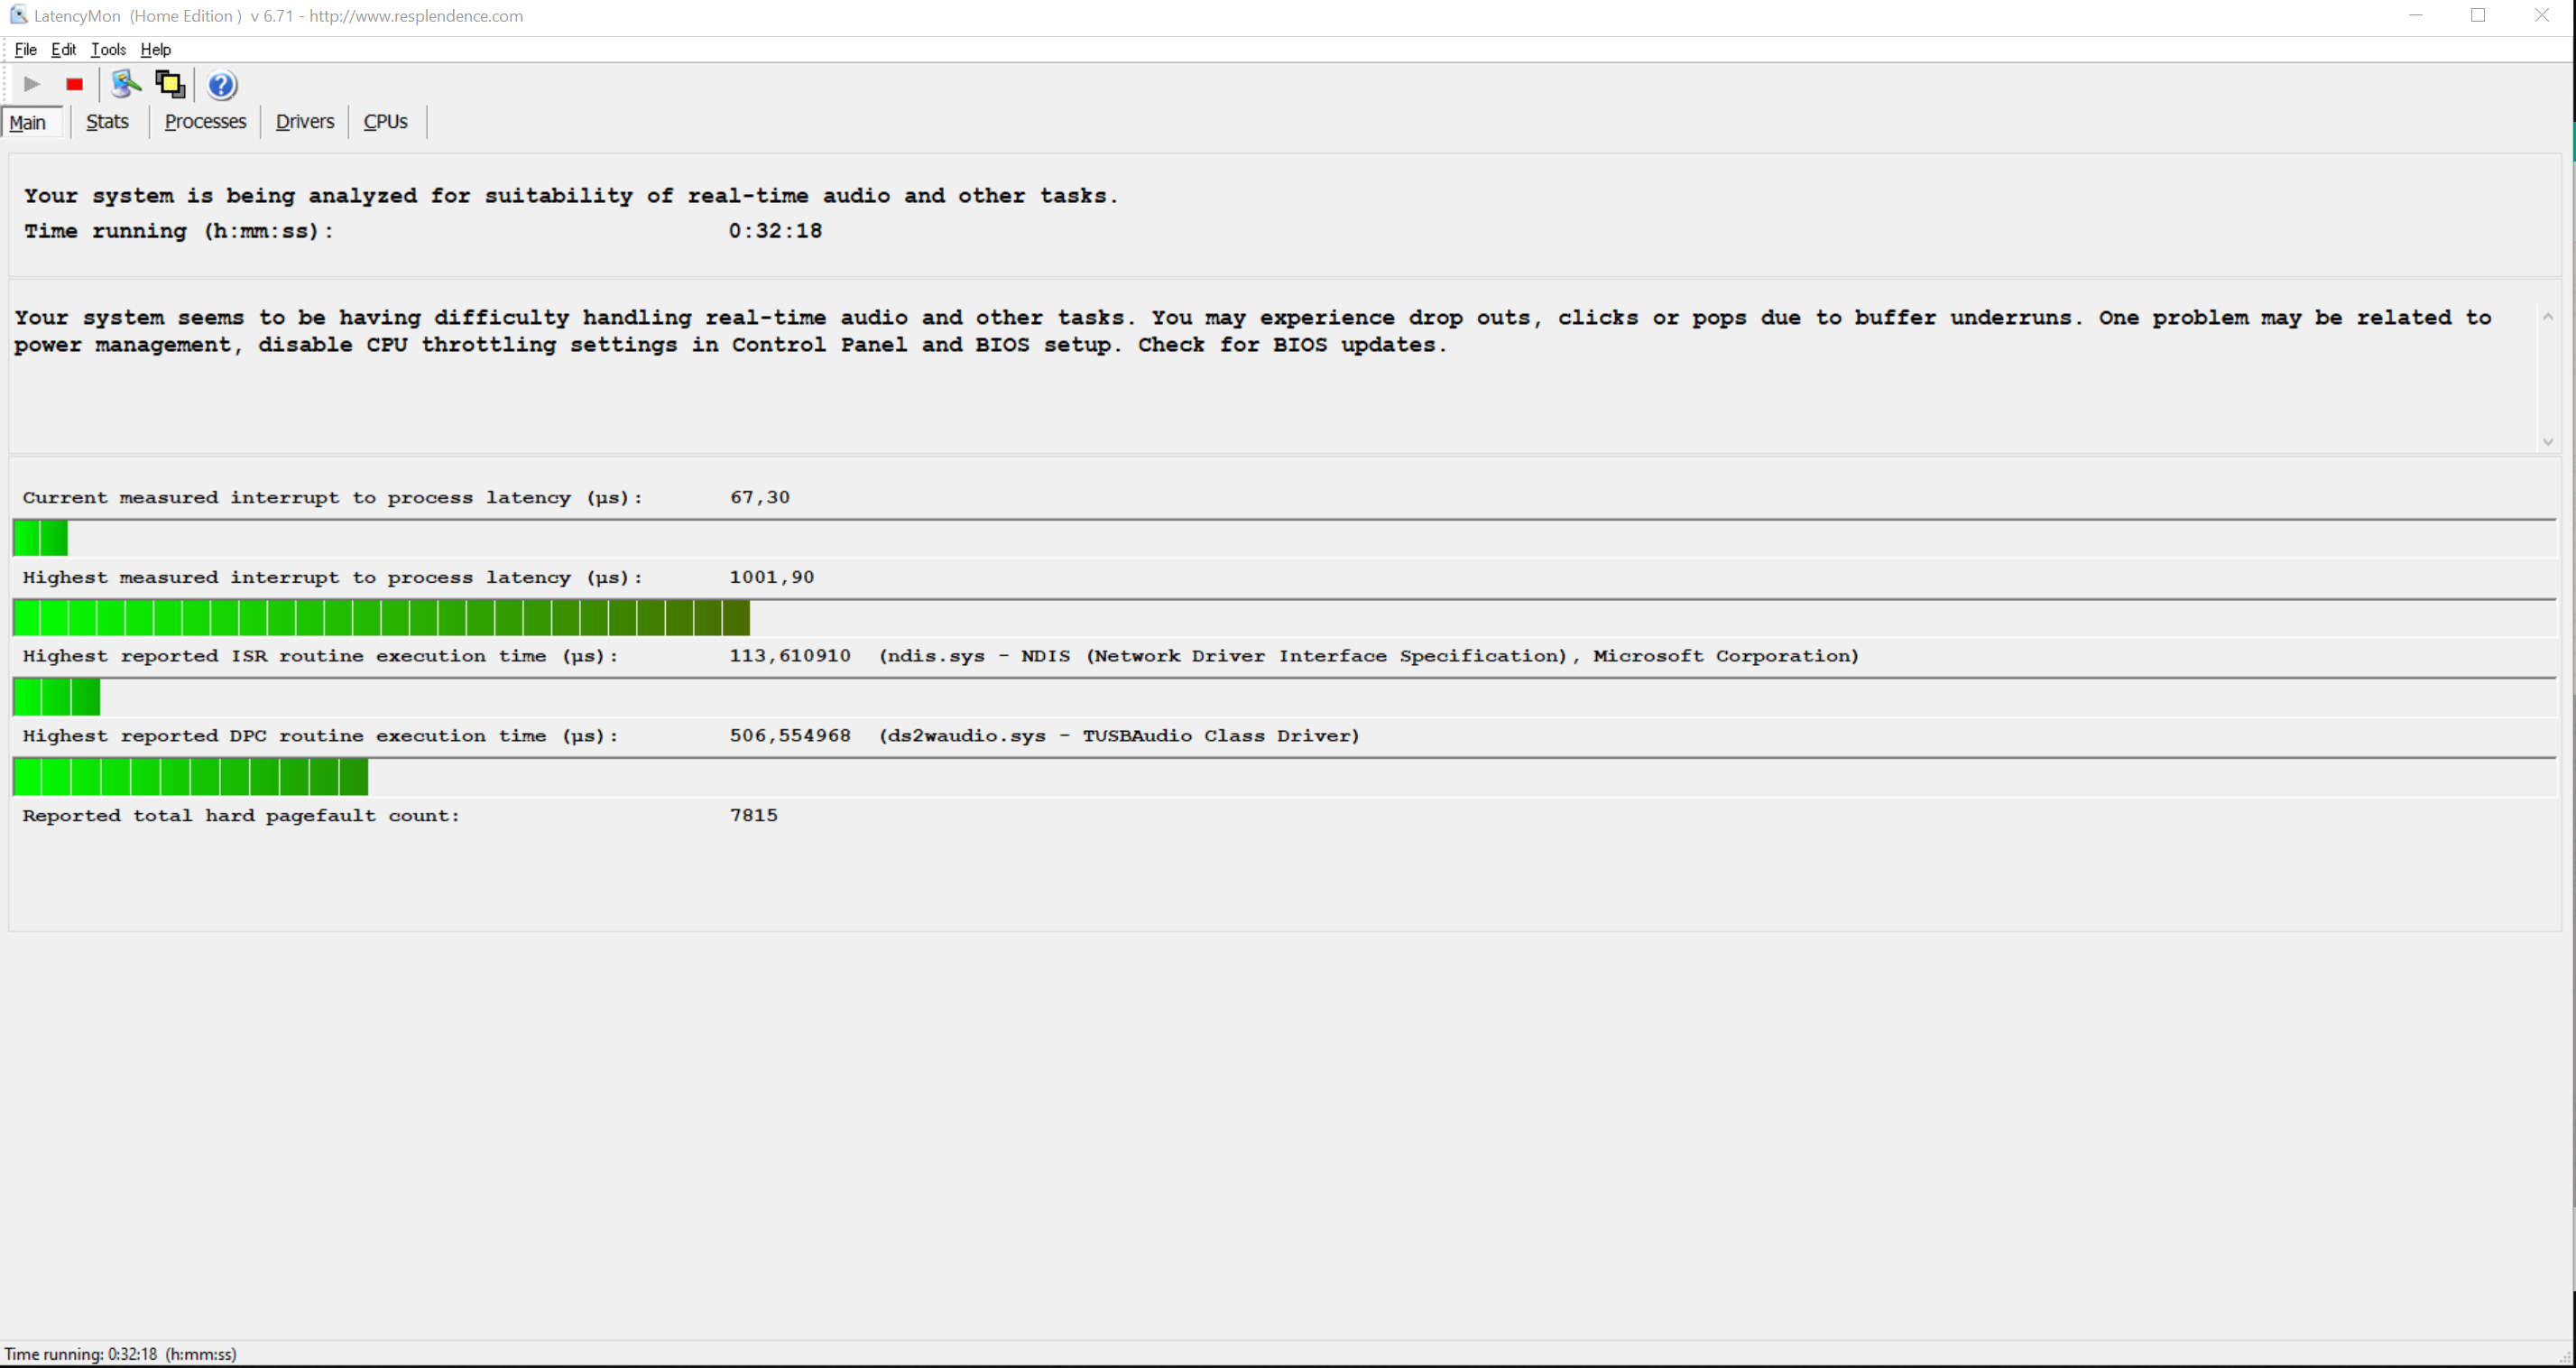Open the File menu
Image resolution: width=2576 pixels, height=1368 pixels.
tap(25, 50)
